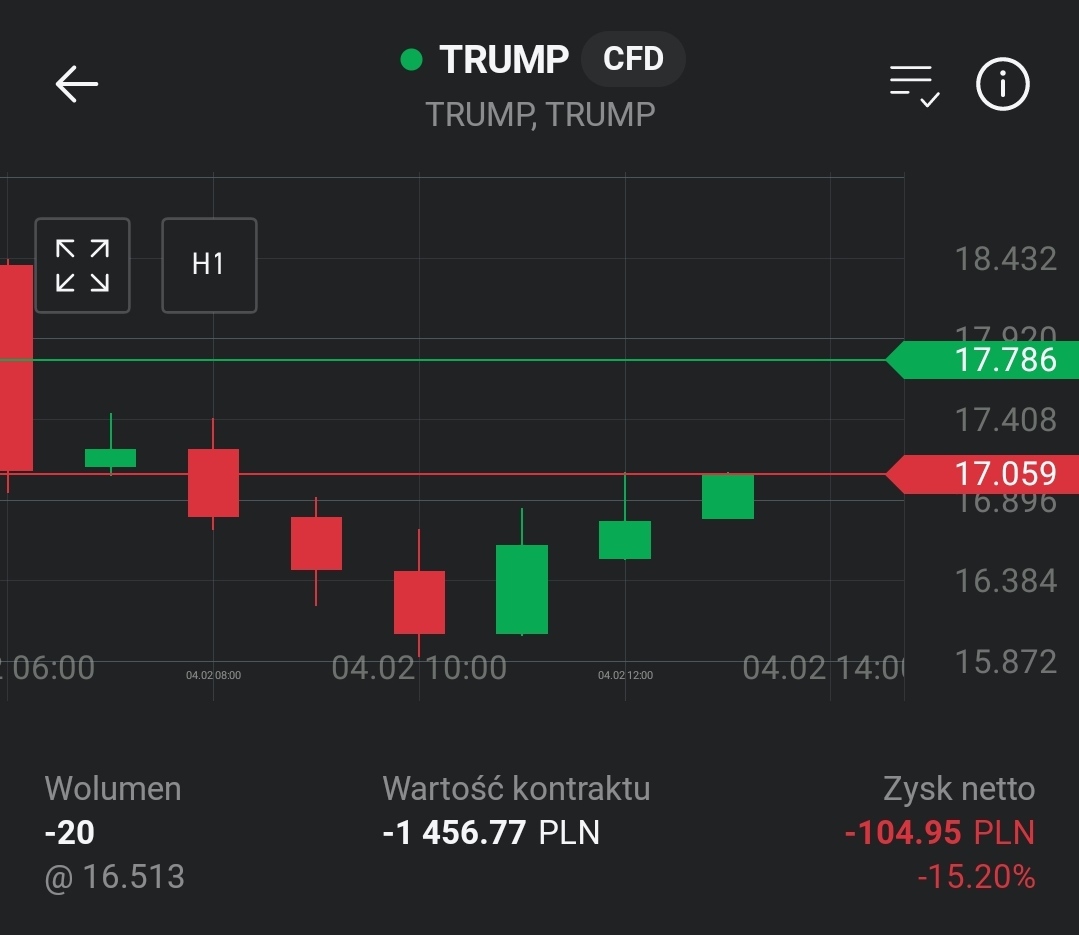Tap the Zysk netto -104.95 PLN value

939,832
